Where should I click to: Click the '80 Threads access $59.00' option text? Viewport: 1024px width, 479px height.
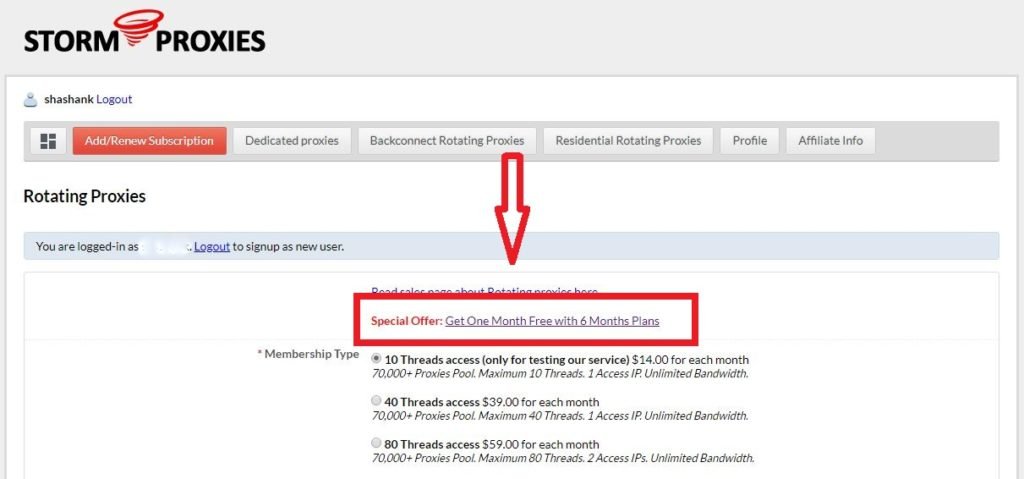tap(492, 444)
